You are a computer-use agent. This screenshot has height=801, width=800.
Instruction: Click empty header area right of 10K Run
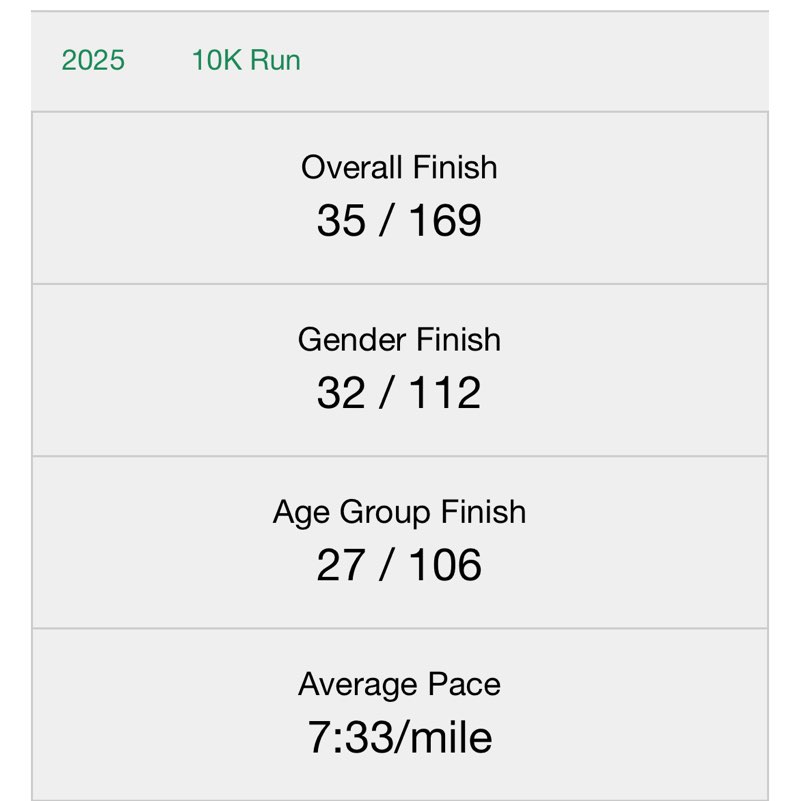point(550,60)
